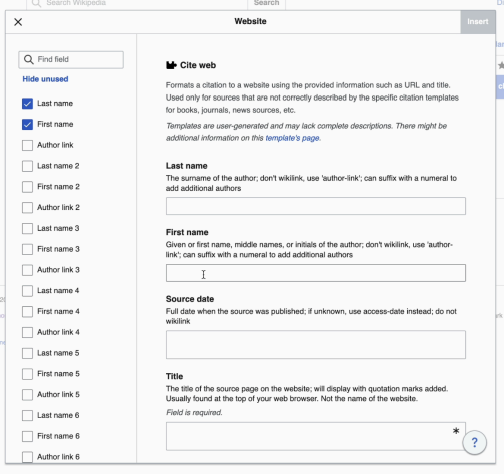Viewport: 504px width, 474px height.
Task: Enable the Author link 2 checkbox
Action: tap(27, 207)
